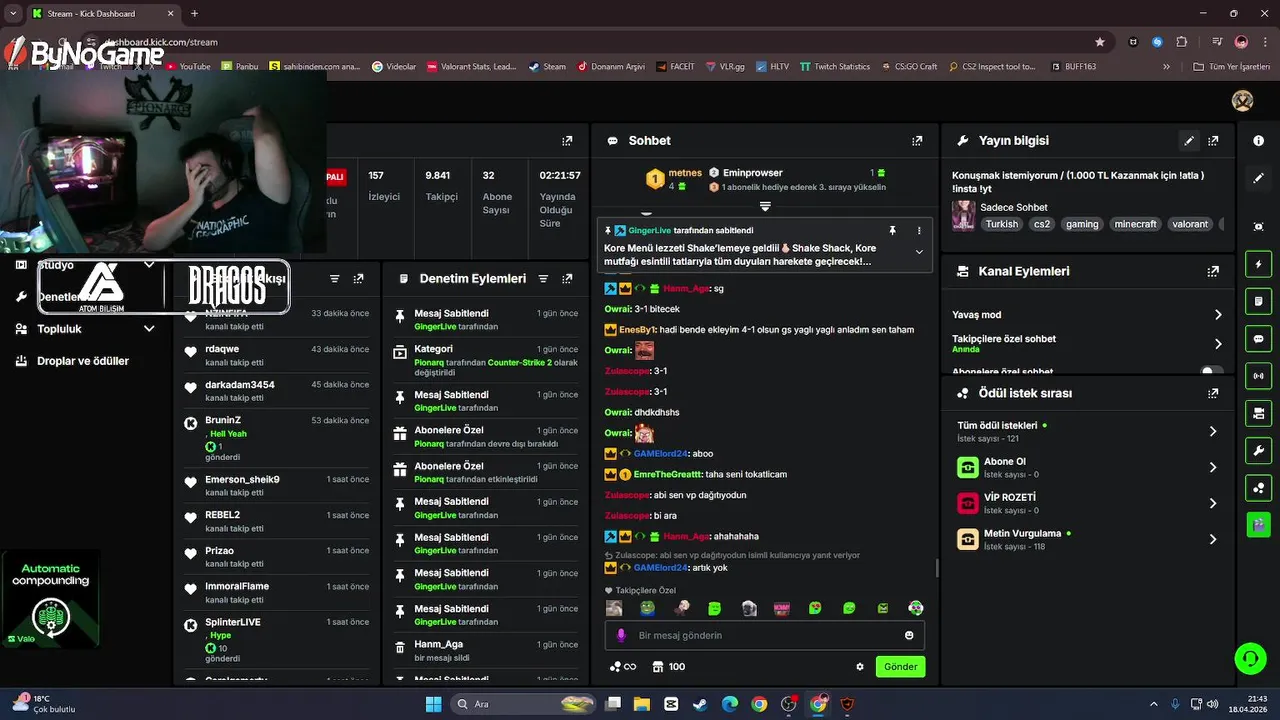Click the chat bubble icon in right sidebar

1258,339
